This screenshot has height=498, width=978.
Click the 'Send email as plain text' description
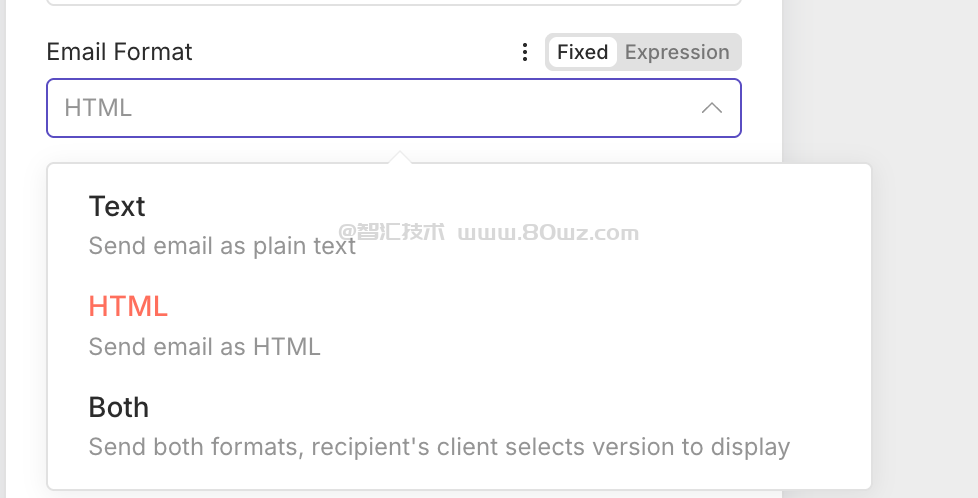click(x=222, y=246)
